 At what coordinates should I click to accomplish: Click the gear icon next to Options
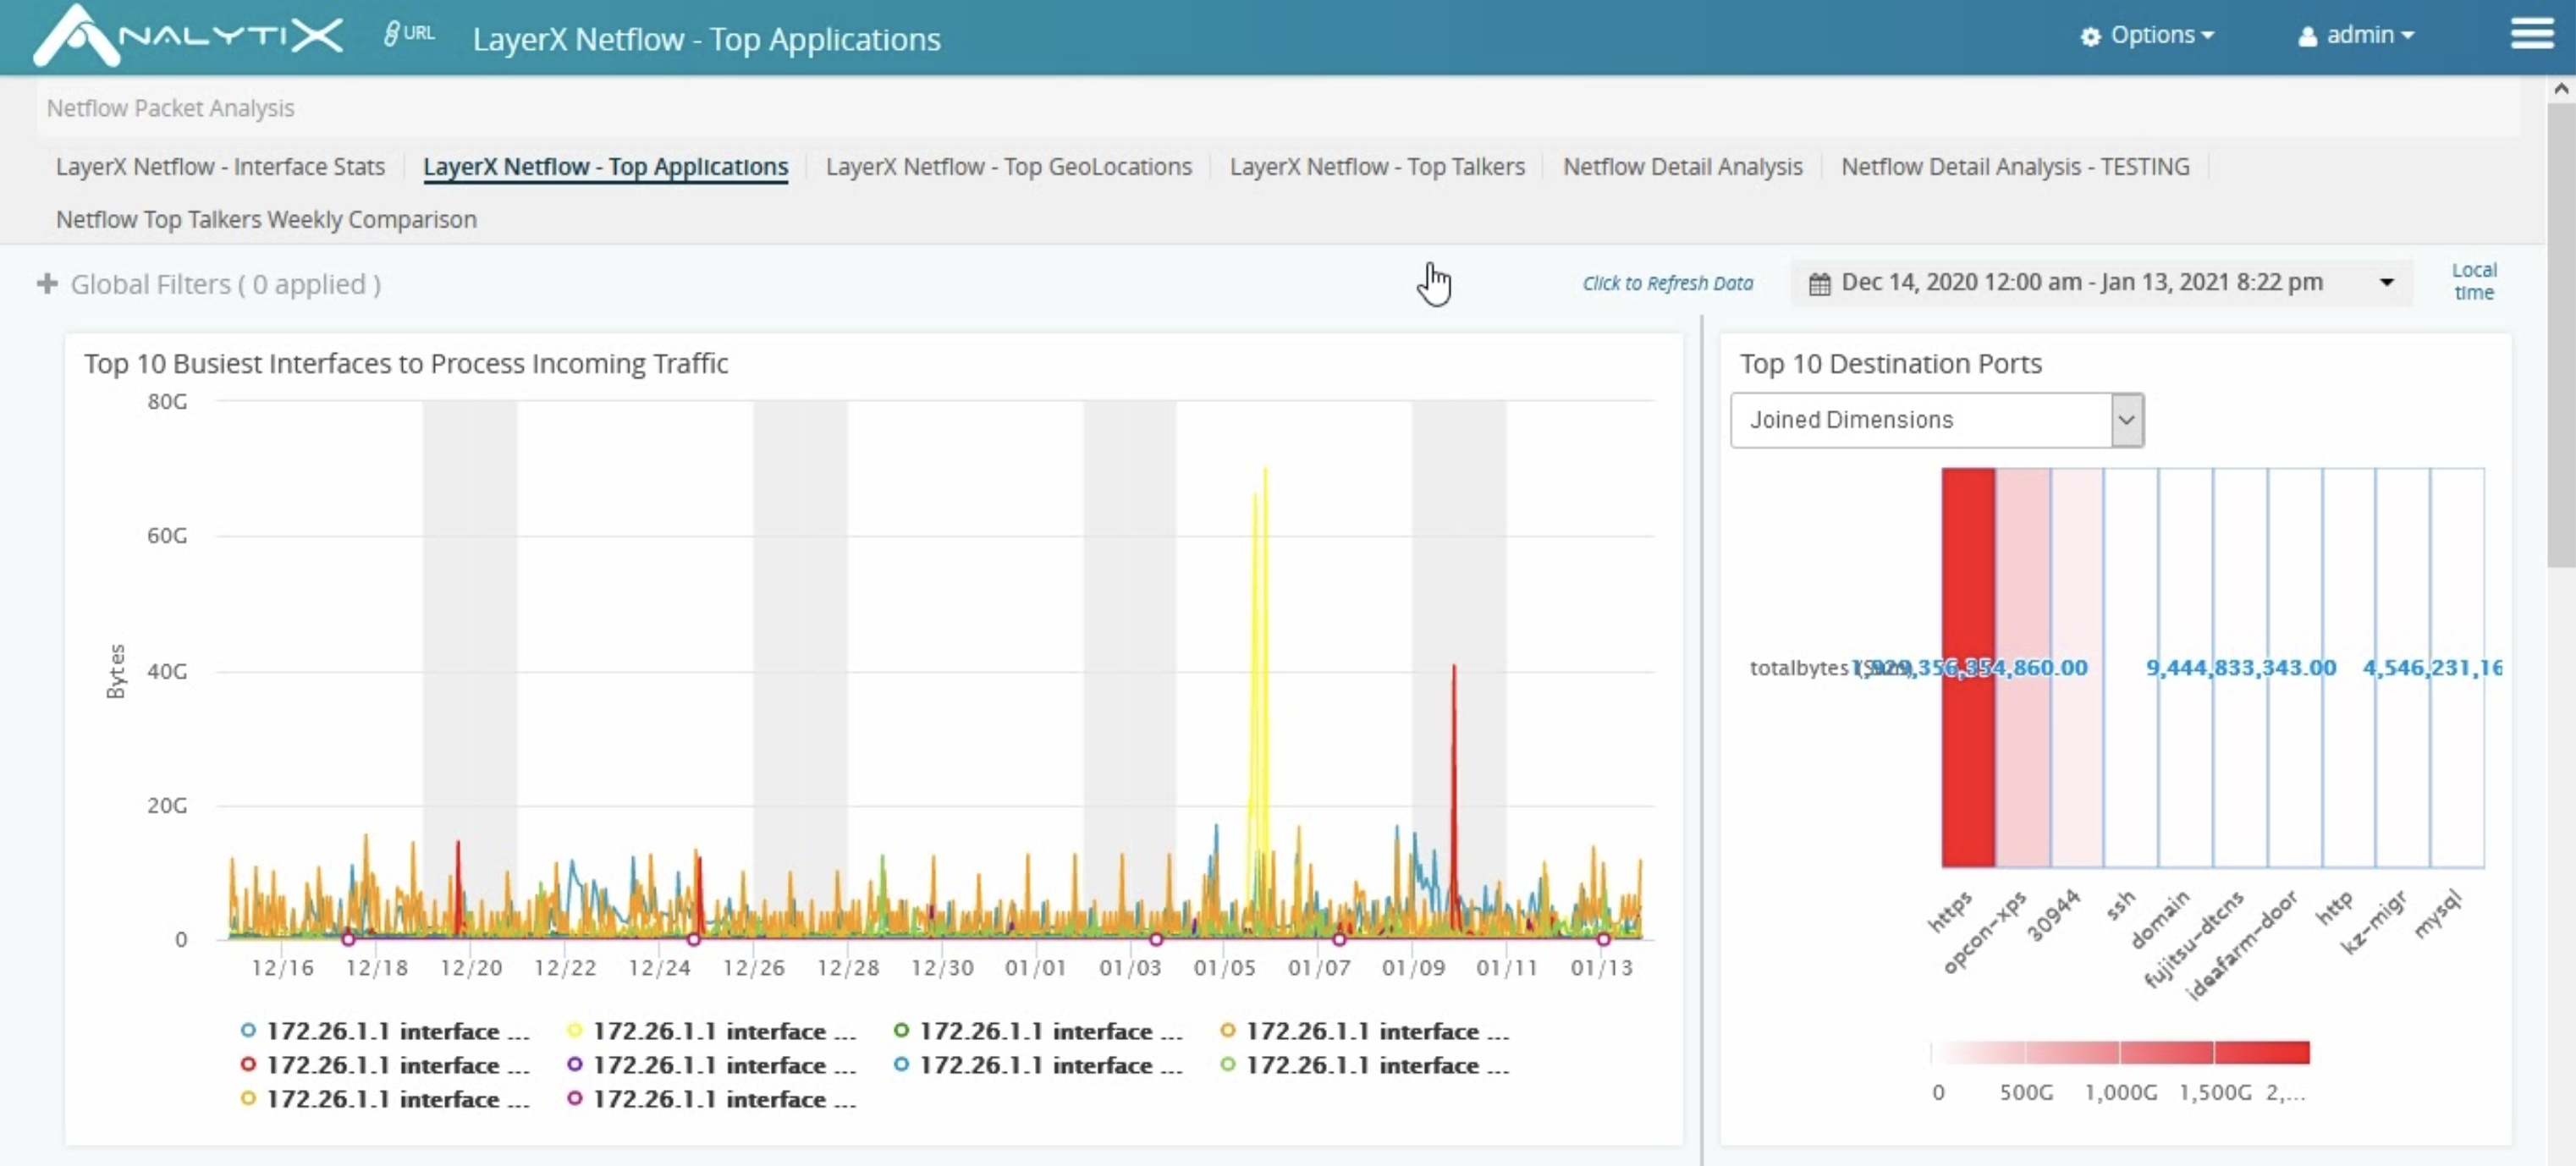point(2090,35)
